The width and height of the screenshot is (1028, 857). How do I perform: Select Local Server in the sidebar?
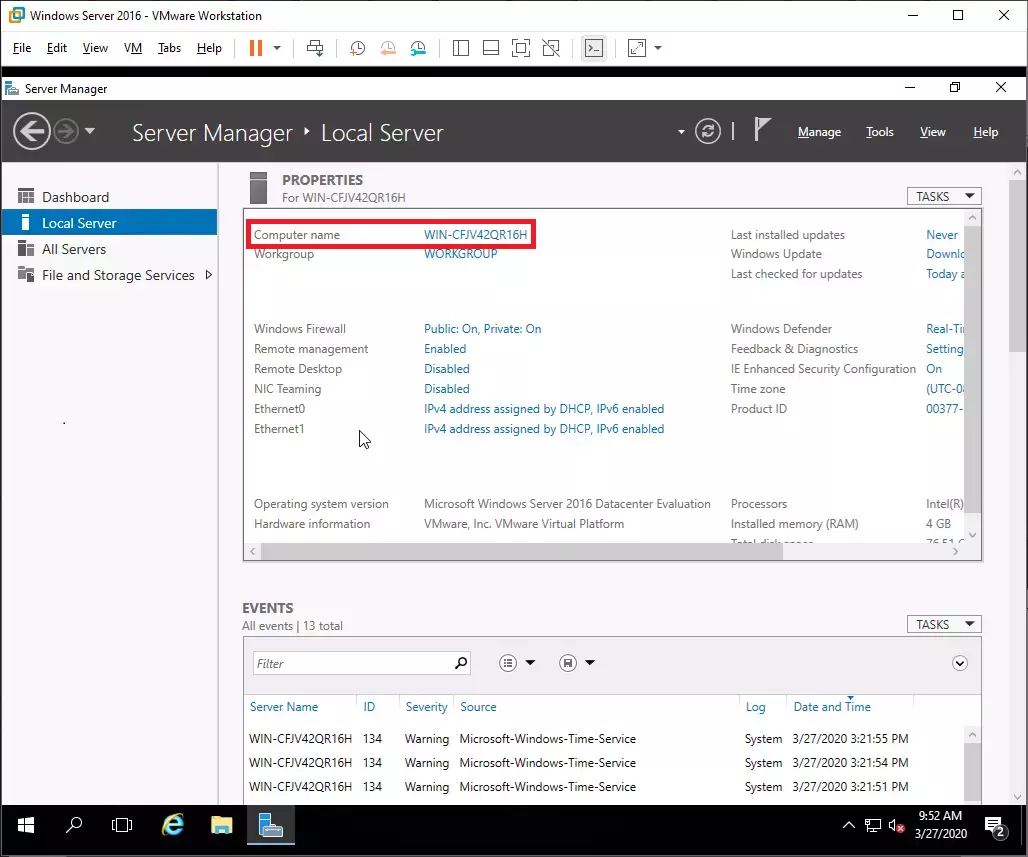click(109, 223)
